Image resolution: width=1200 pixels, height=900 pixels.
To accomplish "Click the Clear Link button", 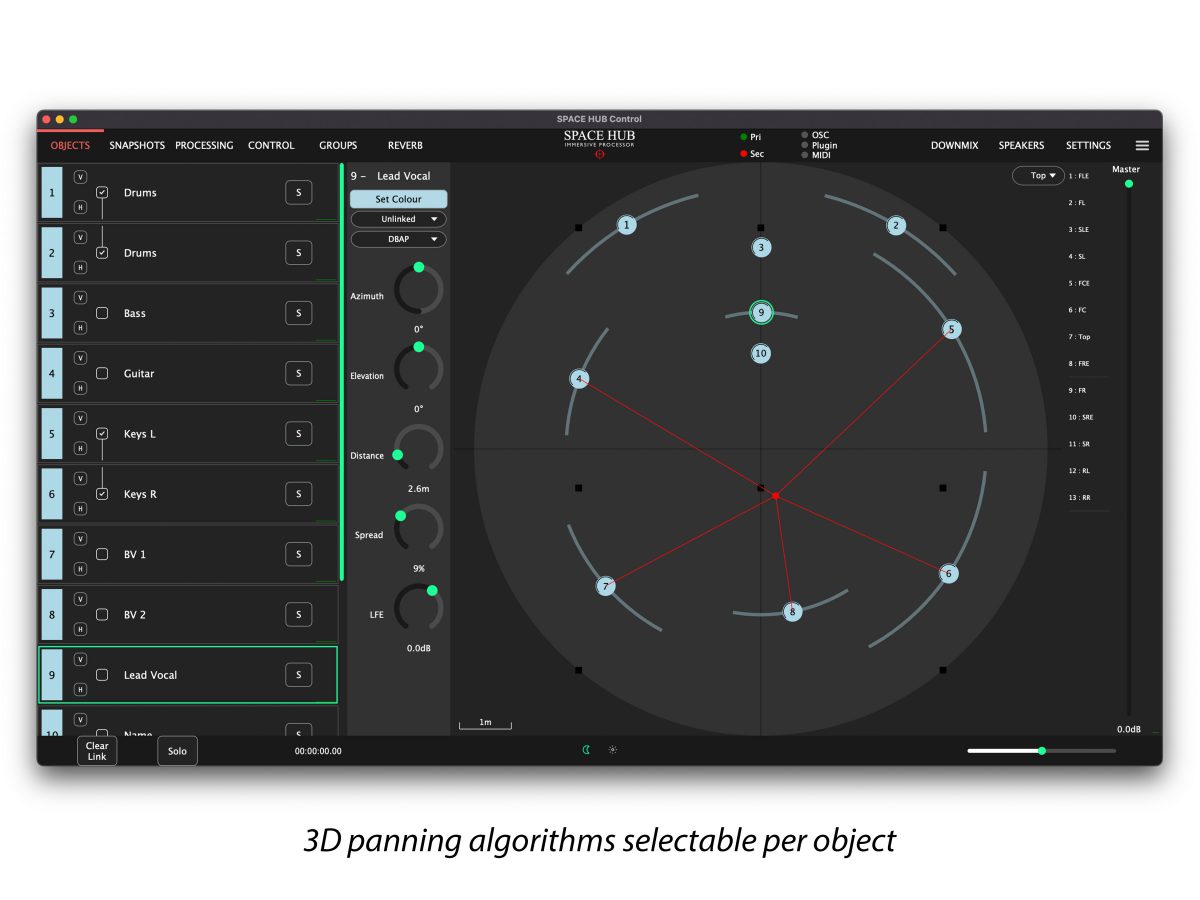I will pos(97,751).
